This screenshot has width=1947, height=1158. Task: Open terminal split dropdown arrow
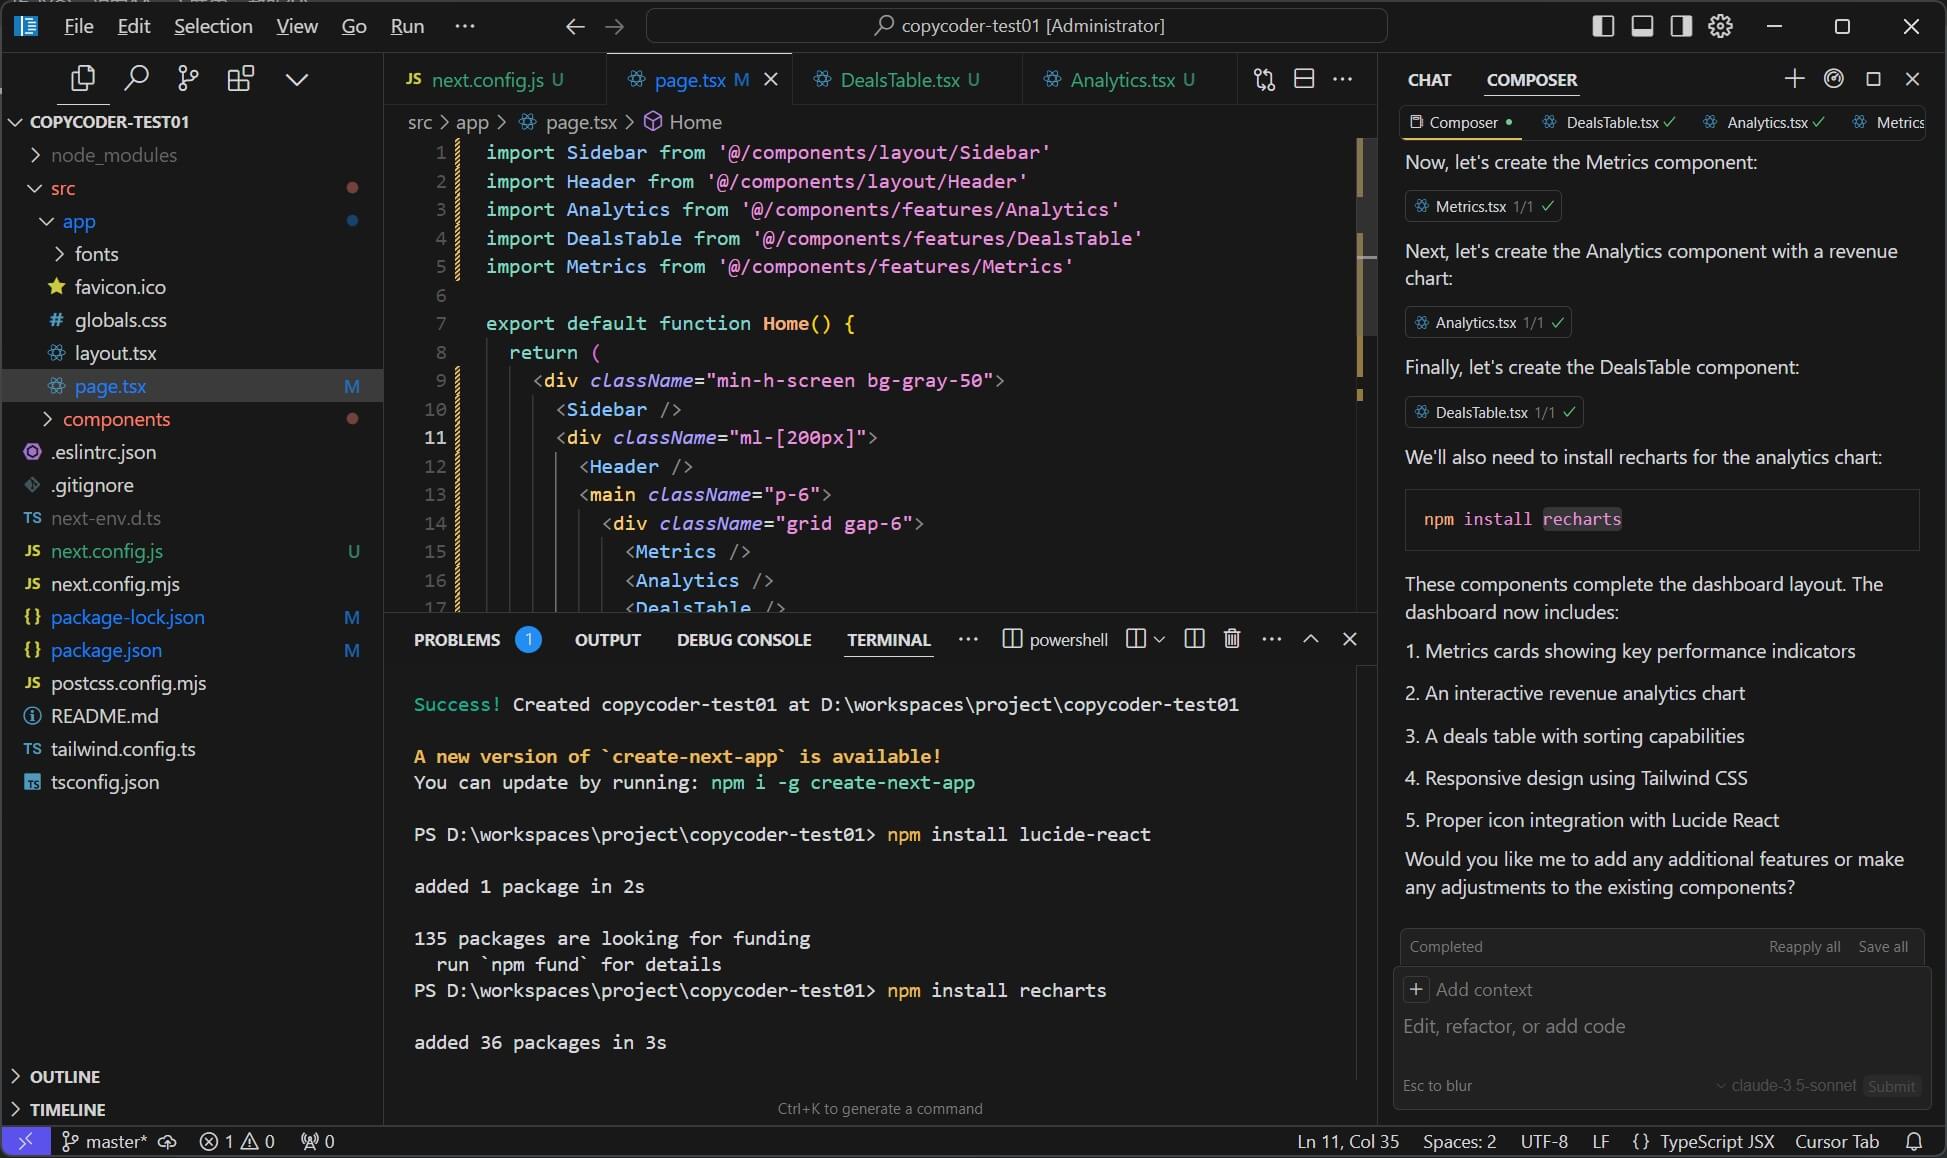pos(1159,639)
